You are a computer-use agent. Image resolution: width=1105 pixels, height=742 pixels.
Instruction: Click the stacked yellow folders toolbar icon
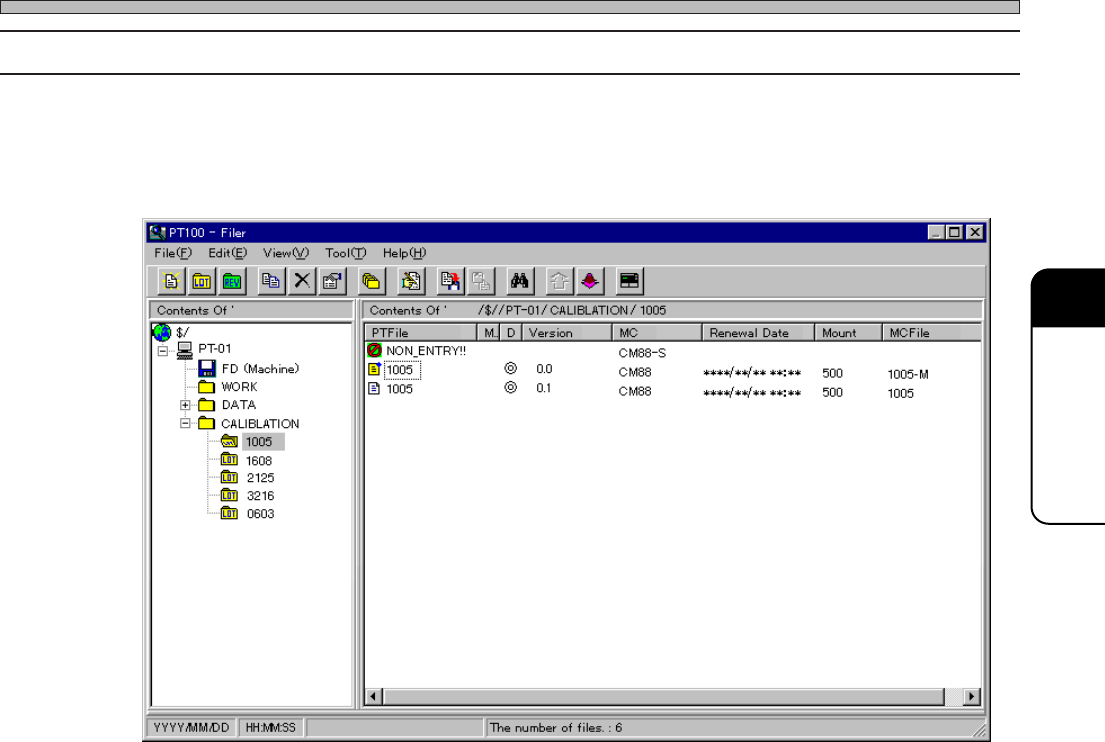[371, 281]
